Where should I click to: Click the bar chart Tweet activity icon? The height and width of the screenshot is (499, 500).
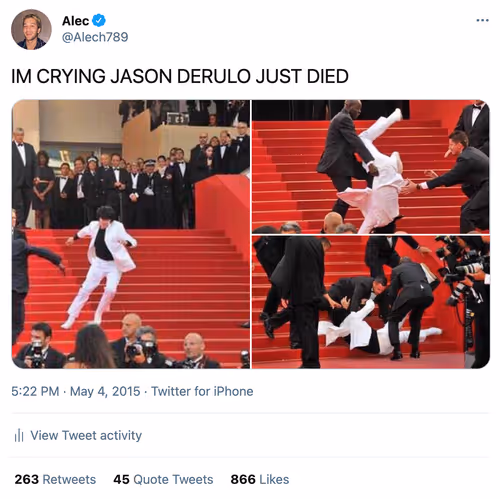19,435
